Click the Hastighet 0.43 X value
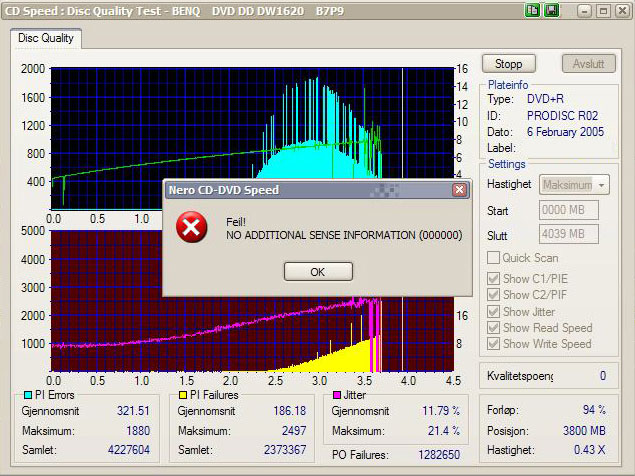The width and height of the screenshot is (635, 476). [590, 450]
